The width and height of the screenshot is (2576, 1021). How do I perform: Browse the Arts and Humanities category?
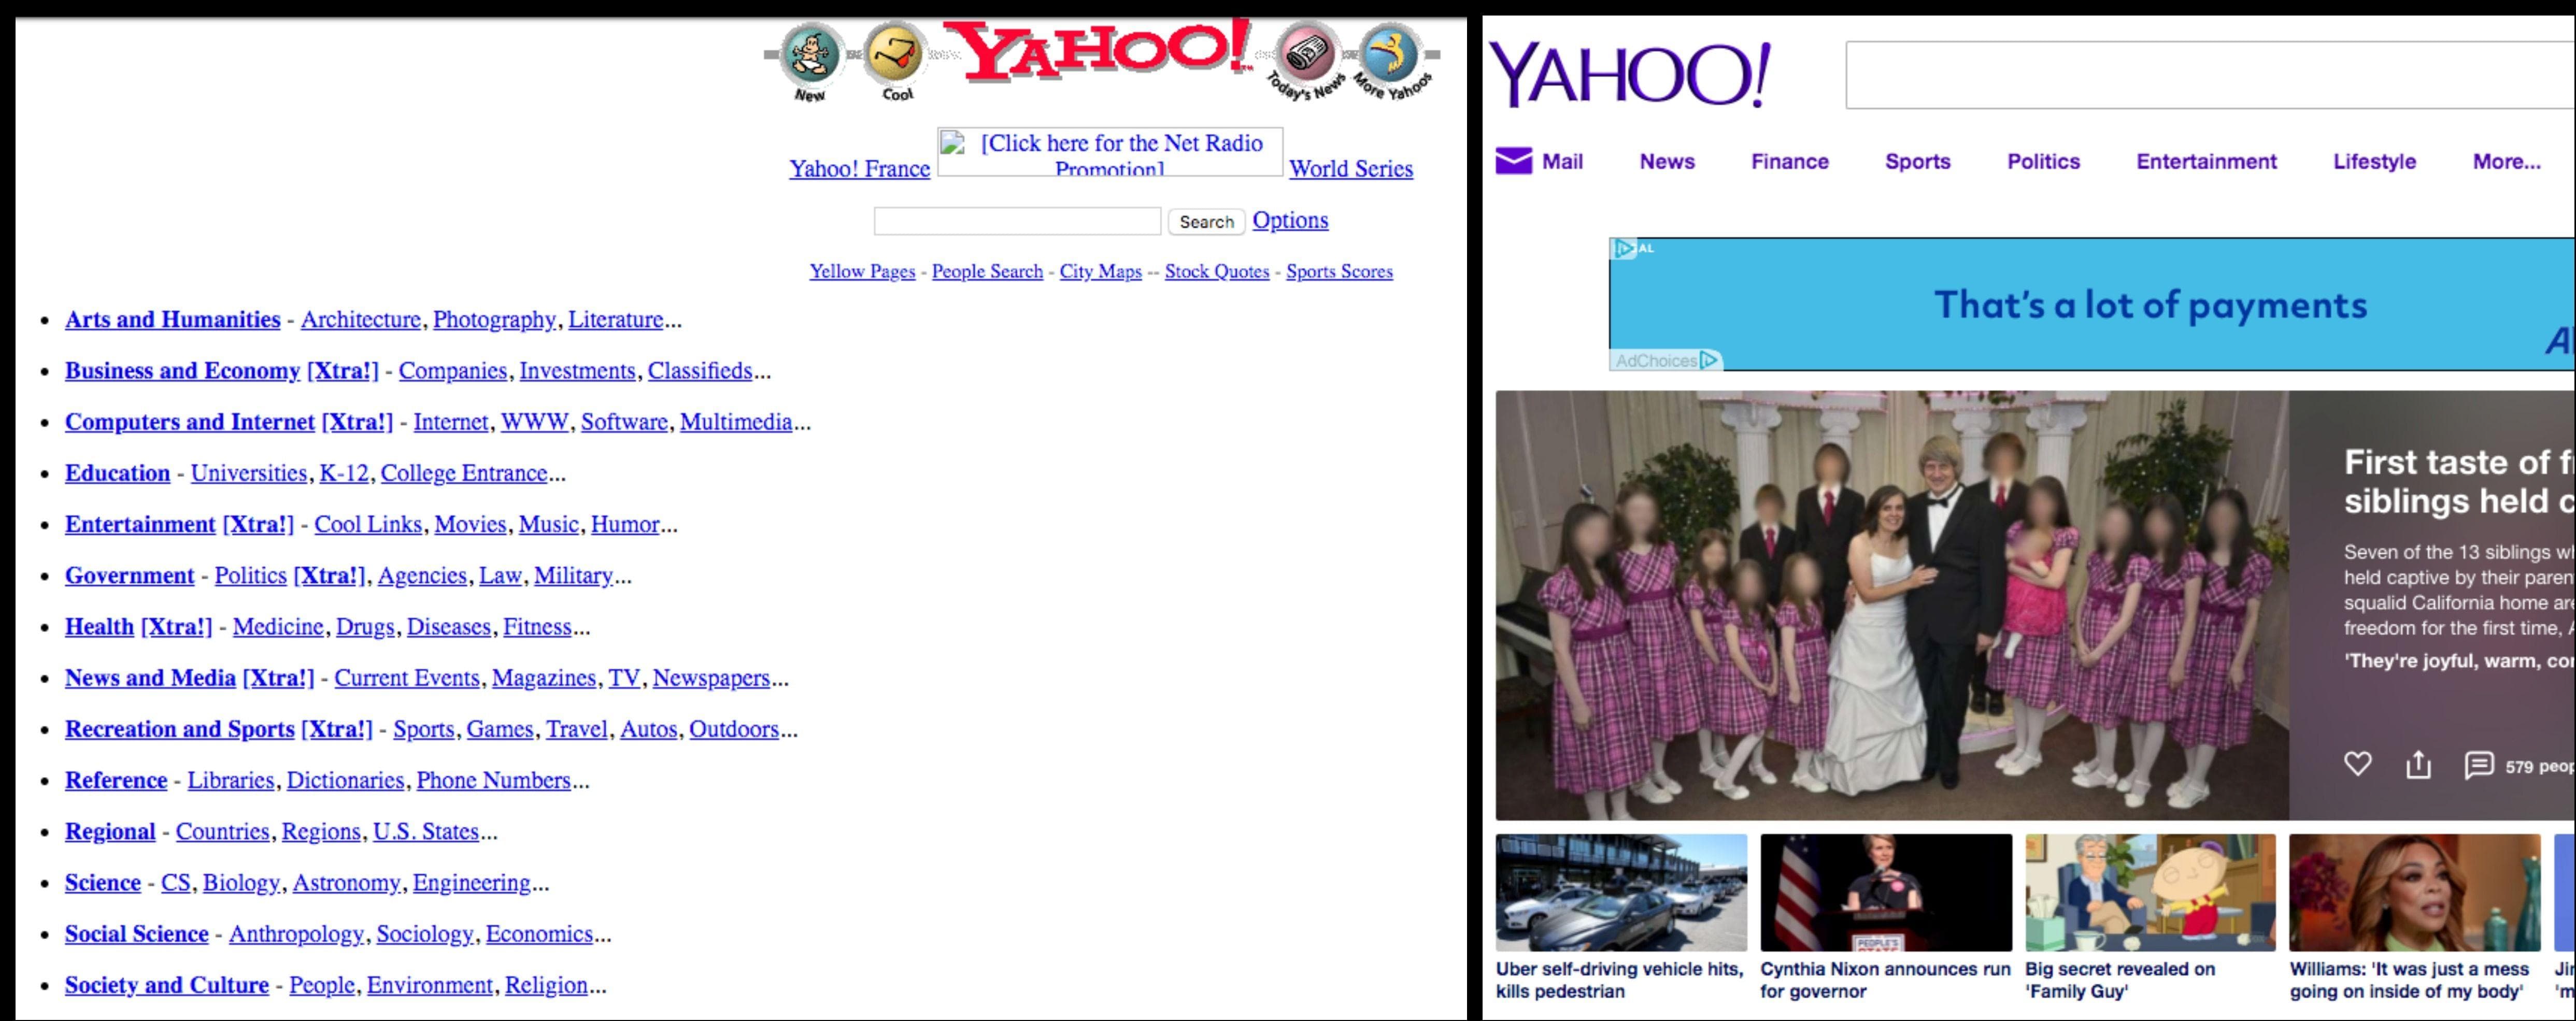coord(172,319)
